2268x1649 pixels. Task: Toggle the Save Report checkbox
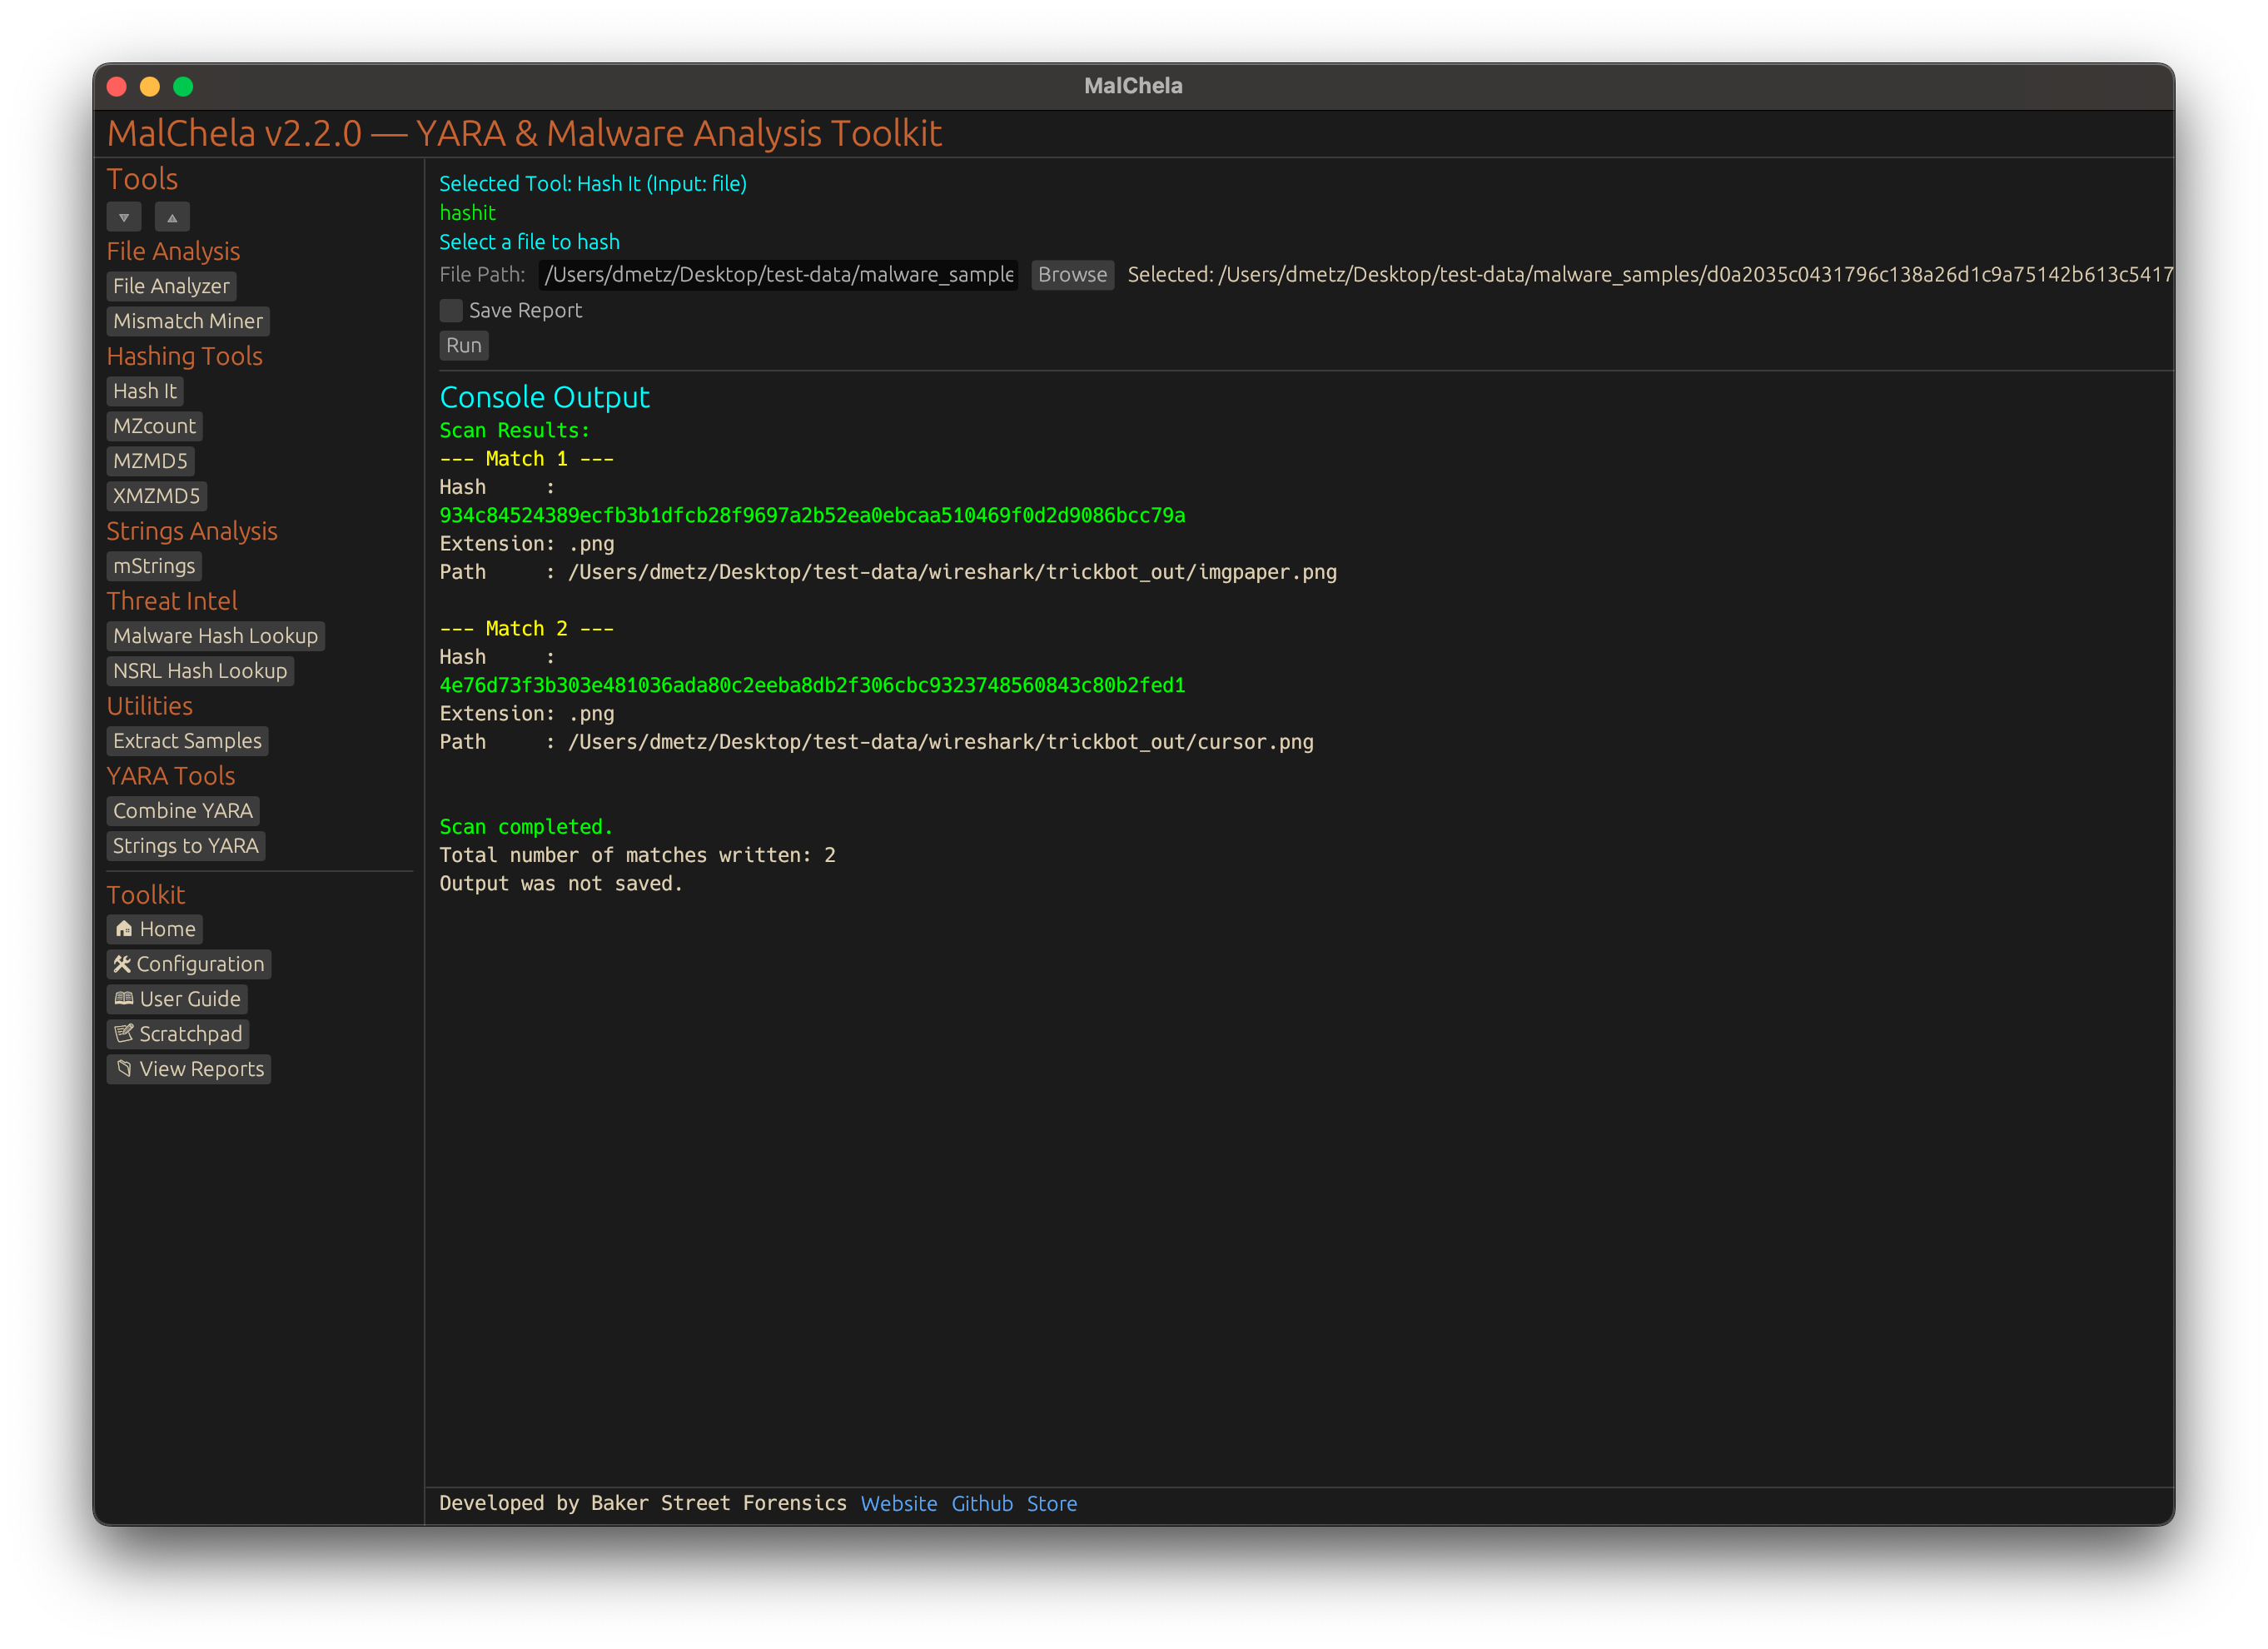click(451, 311)
